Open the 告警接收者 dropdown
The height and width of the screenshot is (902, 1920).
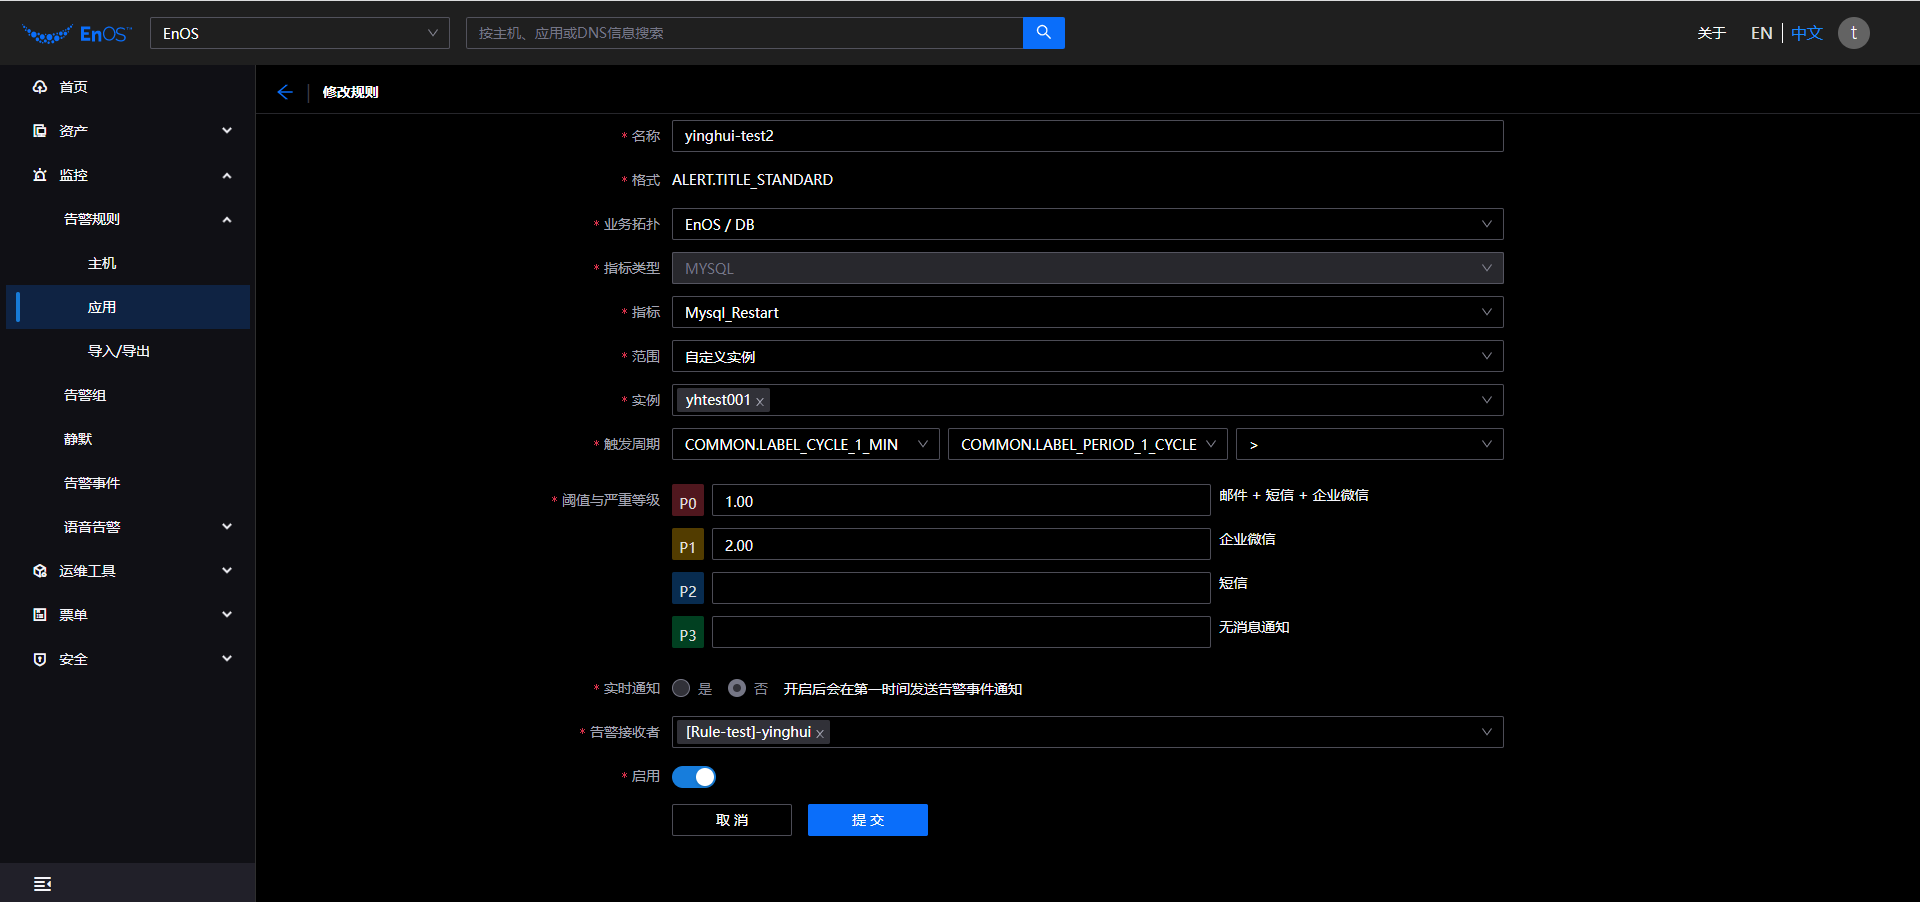1087,732
